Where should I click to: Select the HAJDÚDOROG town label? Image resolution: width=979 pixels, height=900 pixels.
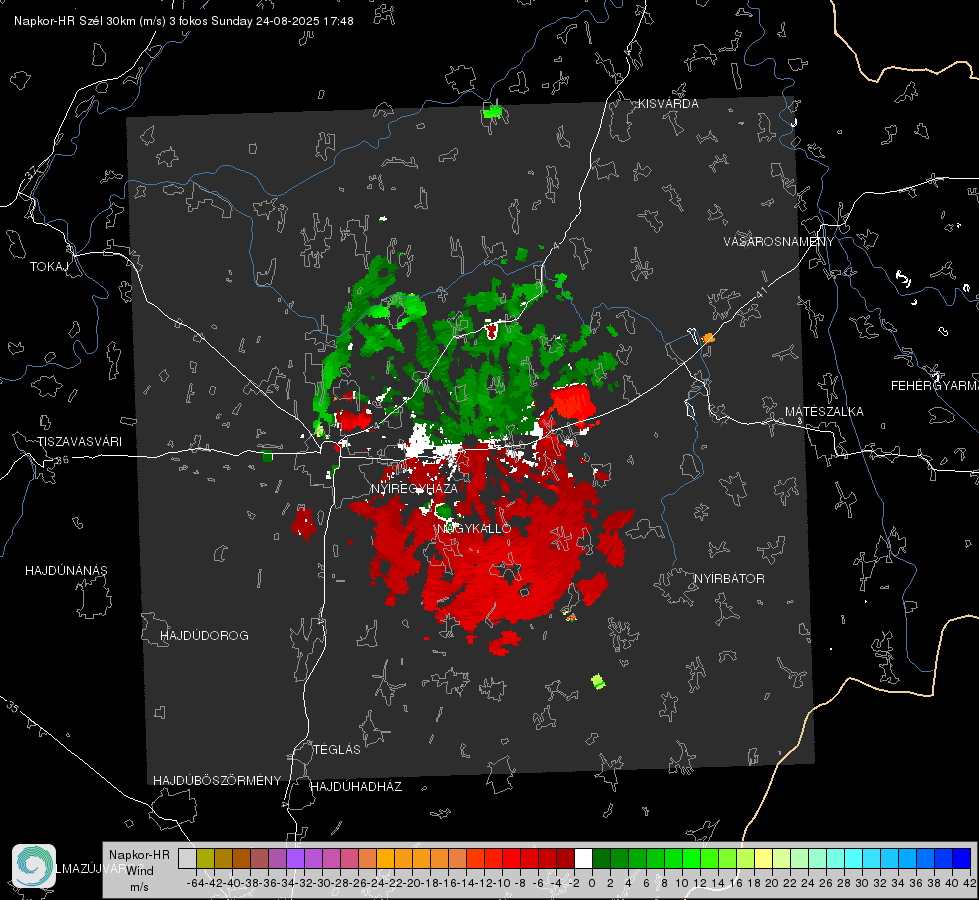(x=204, y=635)
